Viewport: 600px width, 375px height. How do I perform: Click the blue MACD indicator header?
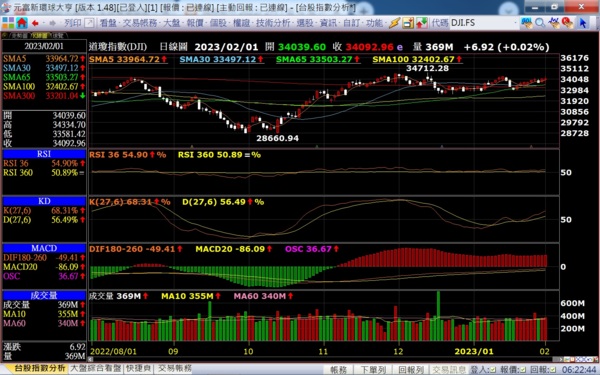44,248
